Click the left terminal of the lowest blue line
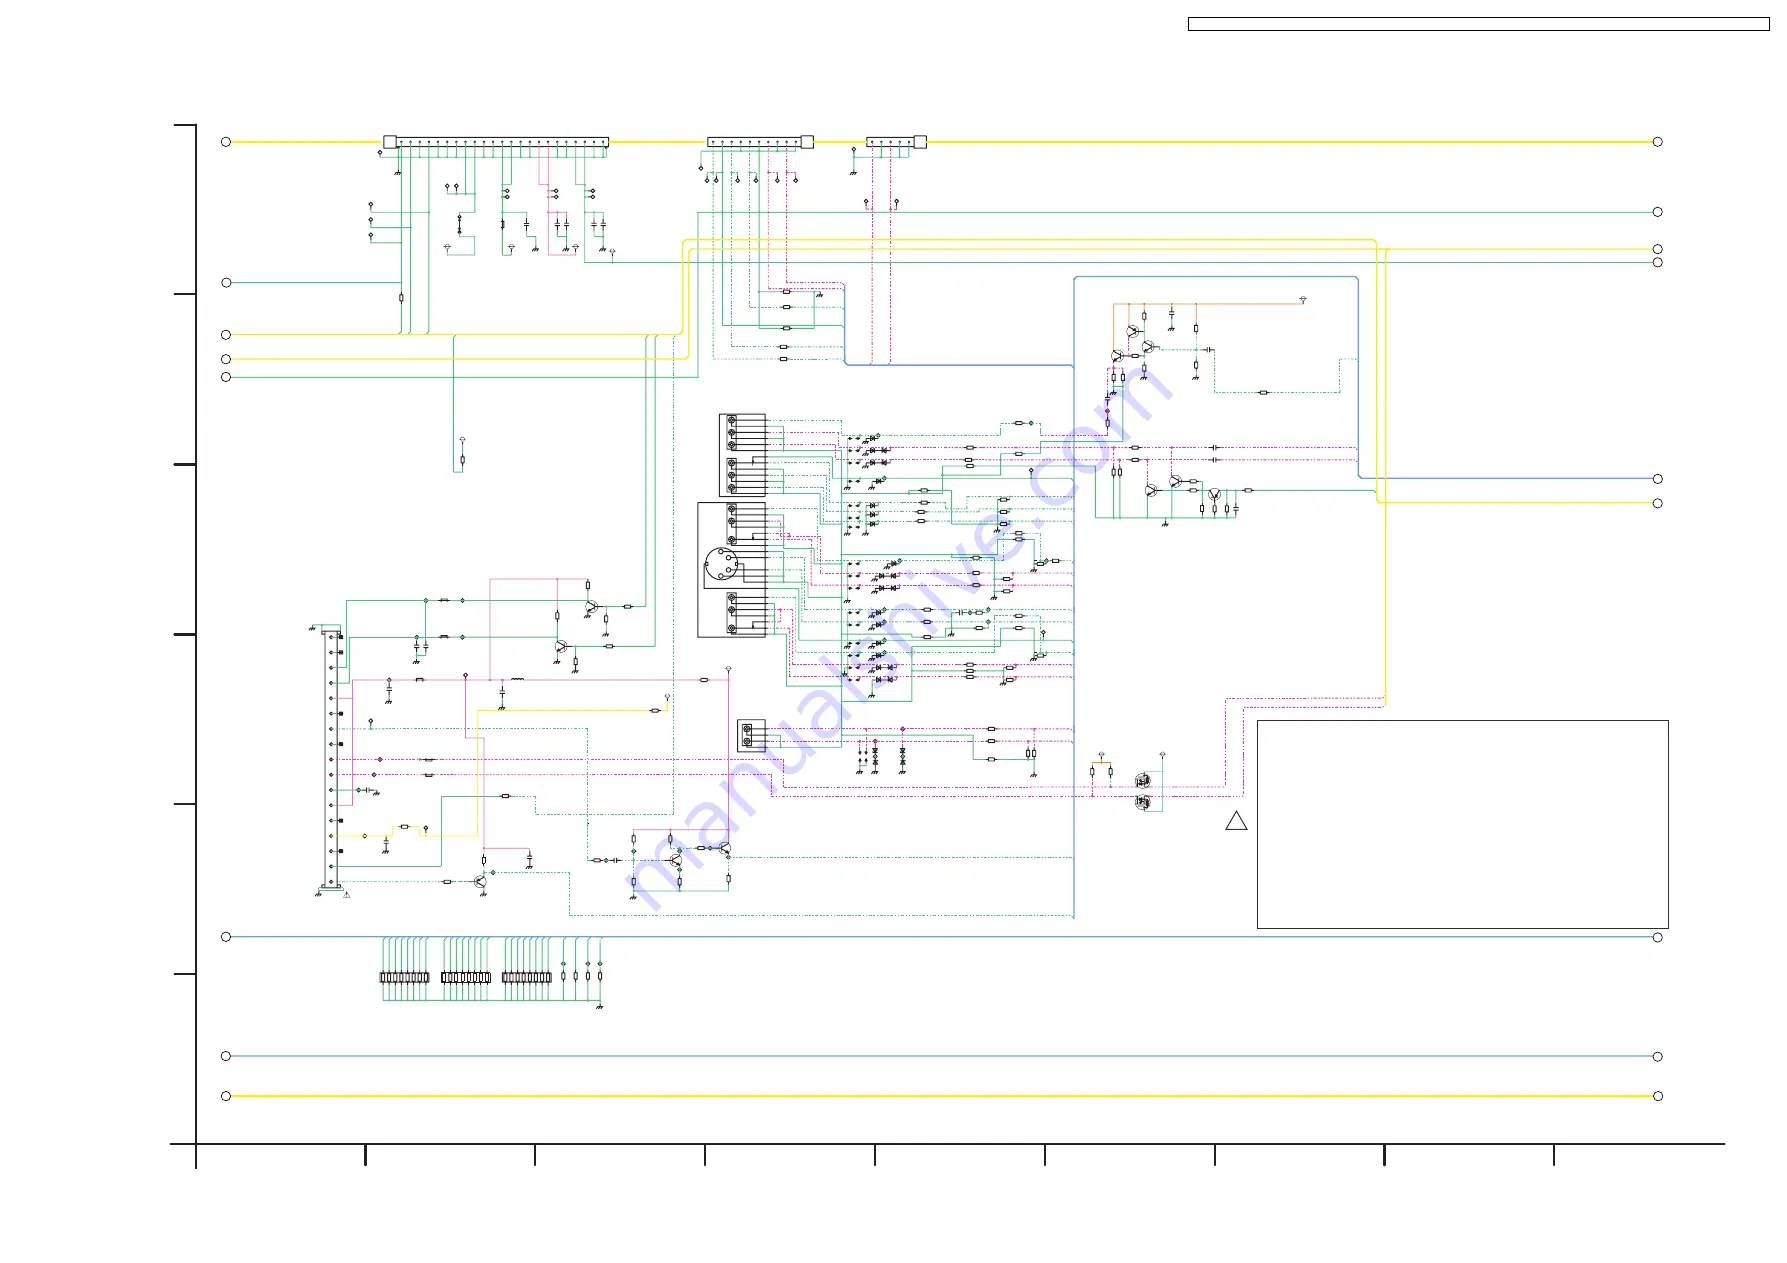Image resolution: width=1787 pixels, height=1263 pixels. [226, 1056]
